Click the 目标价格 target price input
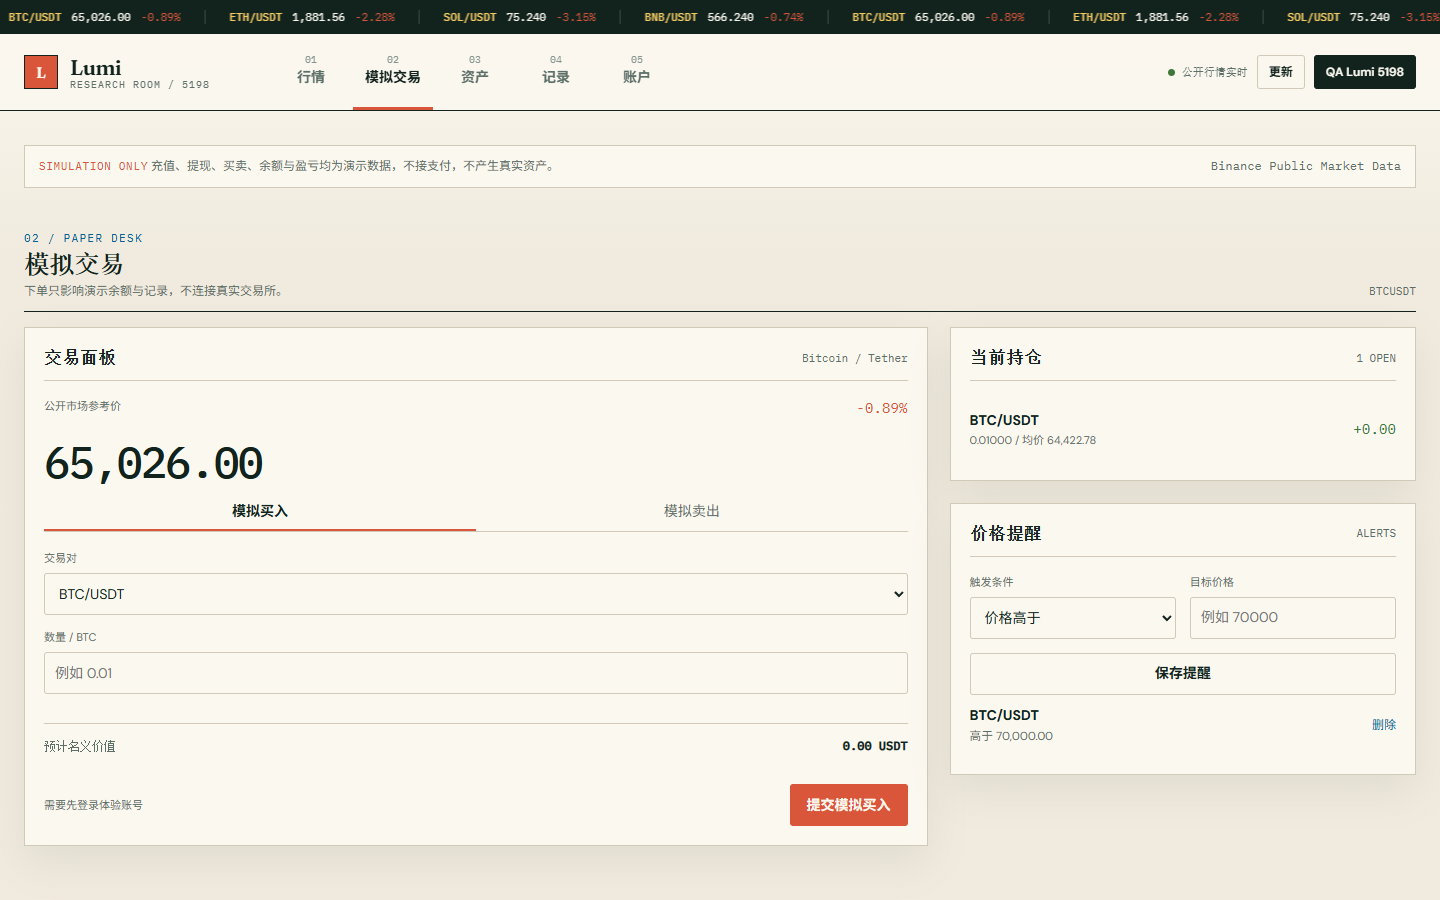 point(1293,618)
